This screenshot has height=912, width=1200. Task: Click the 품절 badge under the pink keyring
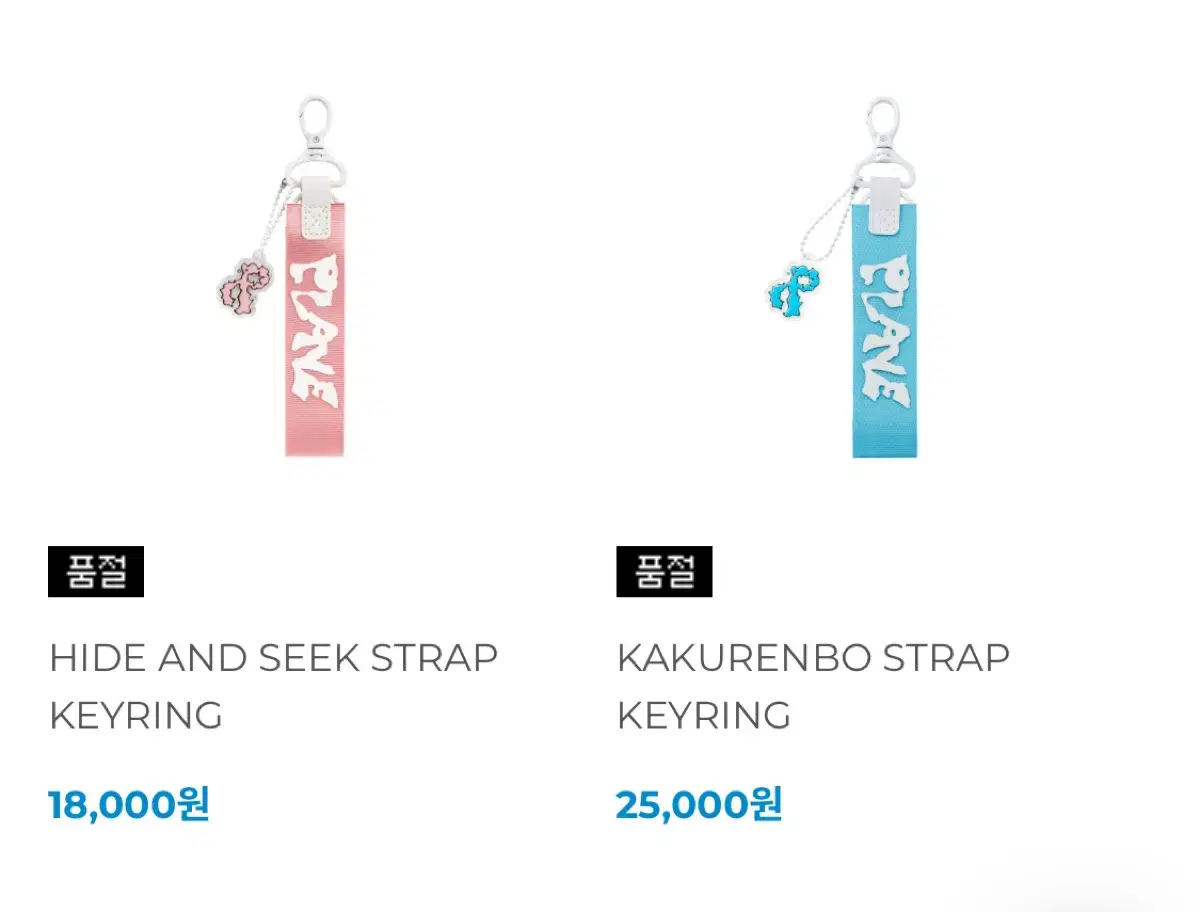pos(96,572)
